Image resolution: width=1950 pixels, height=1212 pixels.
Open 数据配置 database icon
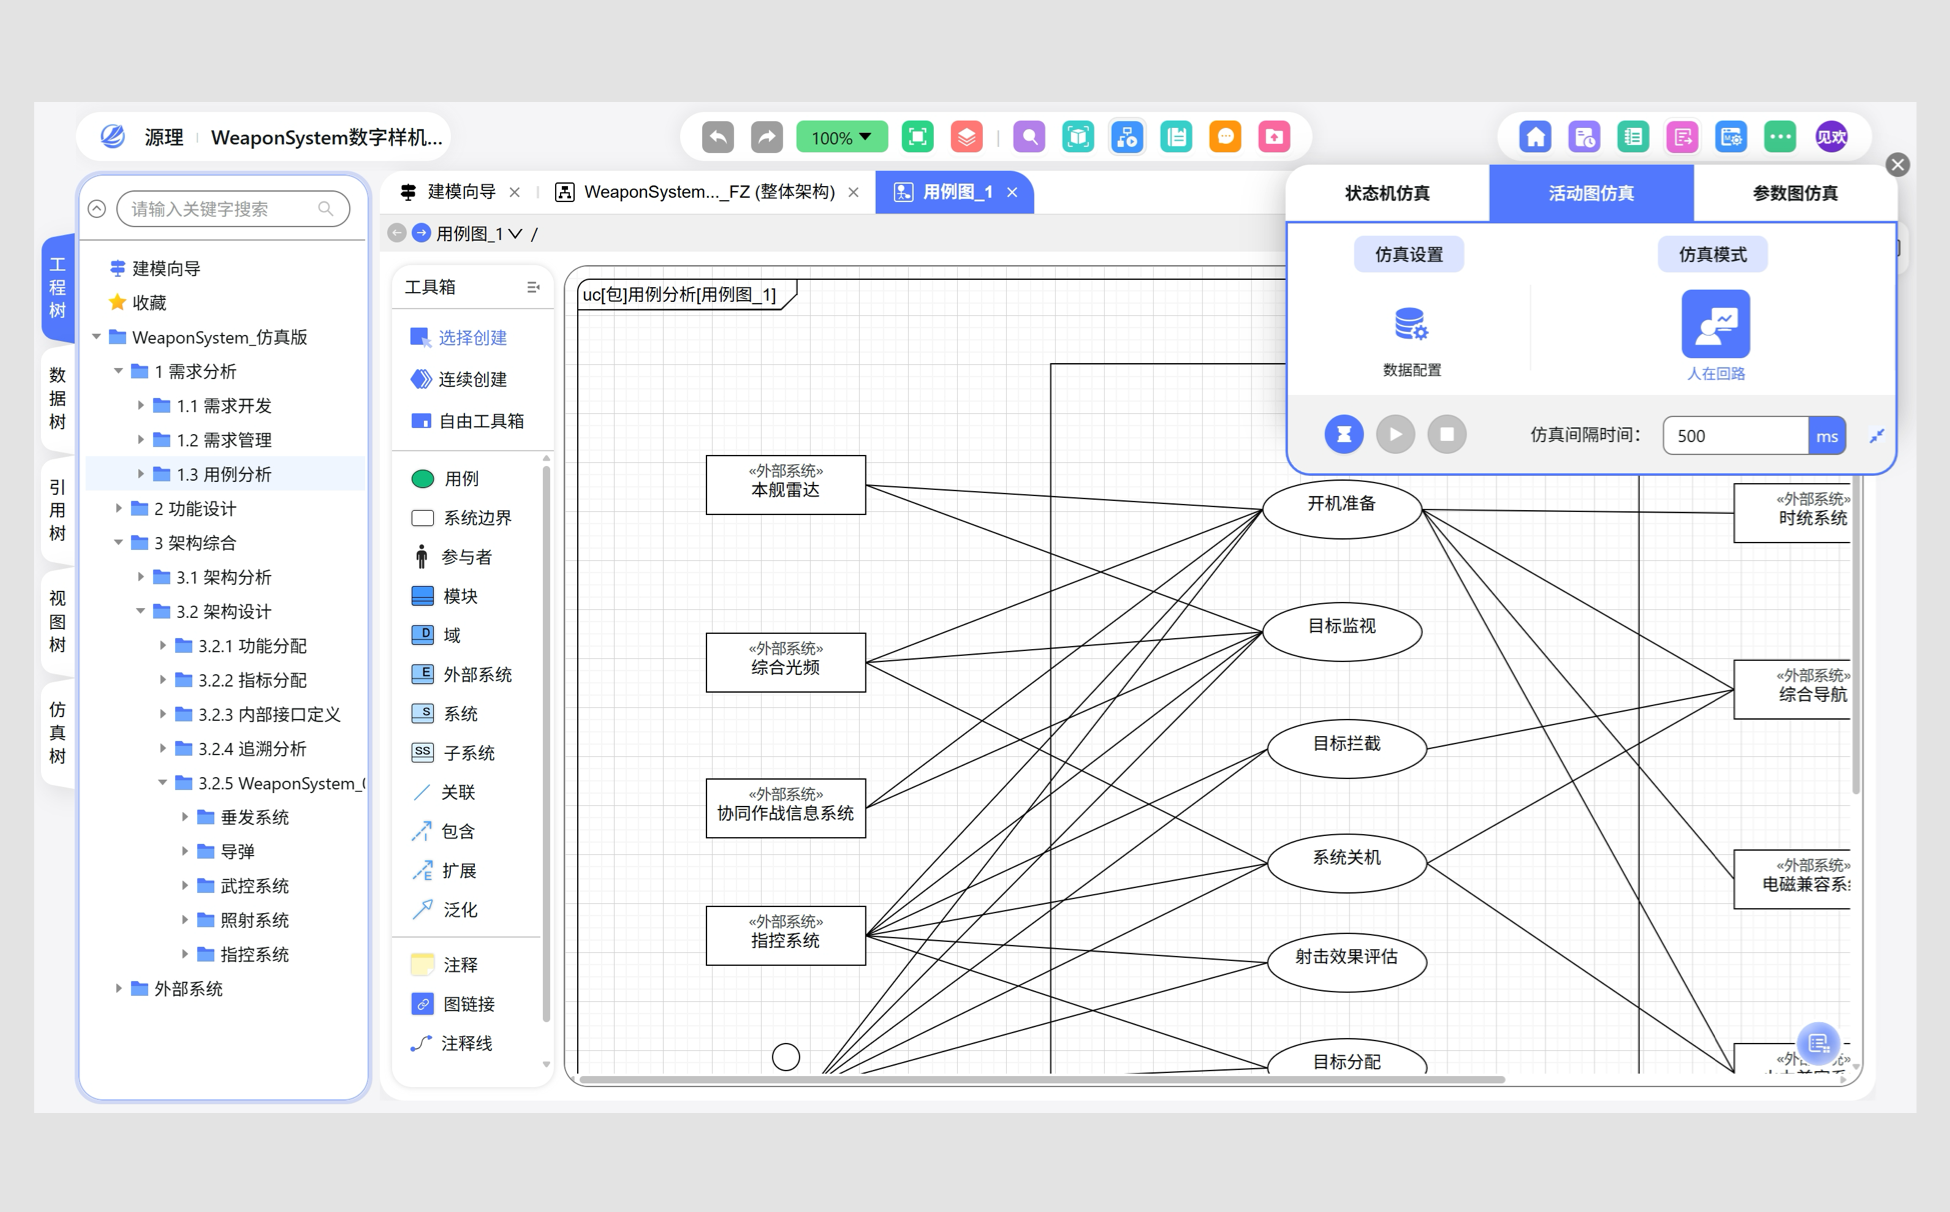click(x=1411, y=325)
